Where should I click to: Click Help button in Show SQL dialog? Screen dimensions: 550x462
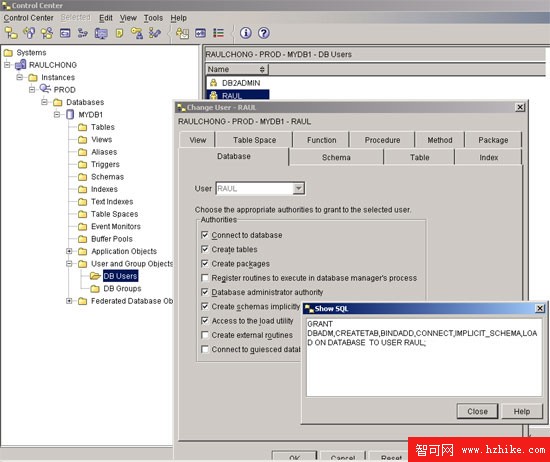pos(522,411)
